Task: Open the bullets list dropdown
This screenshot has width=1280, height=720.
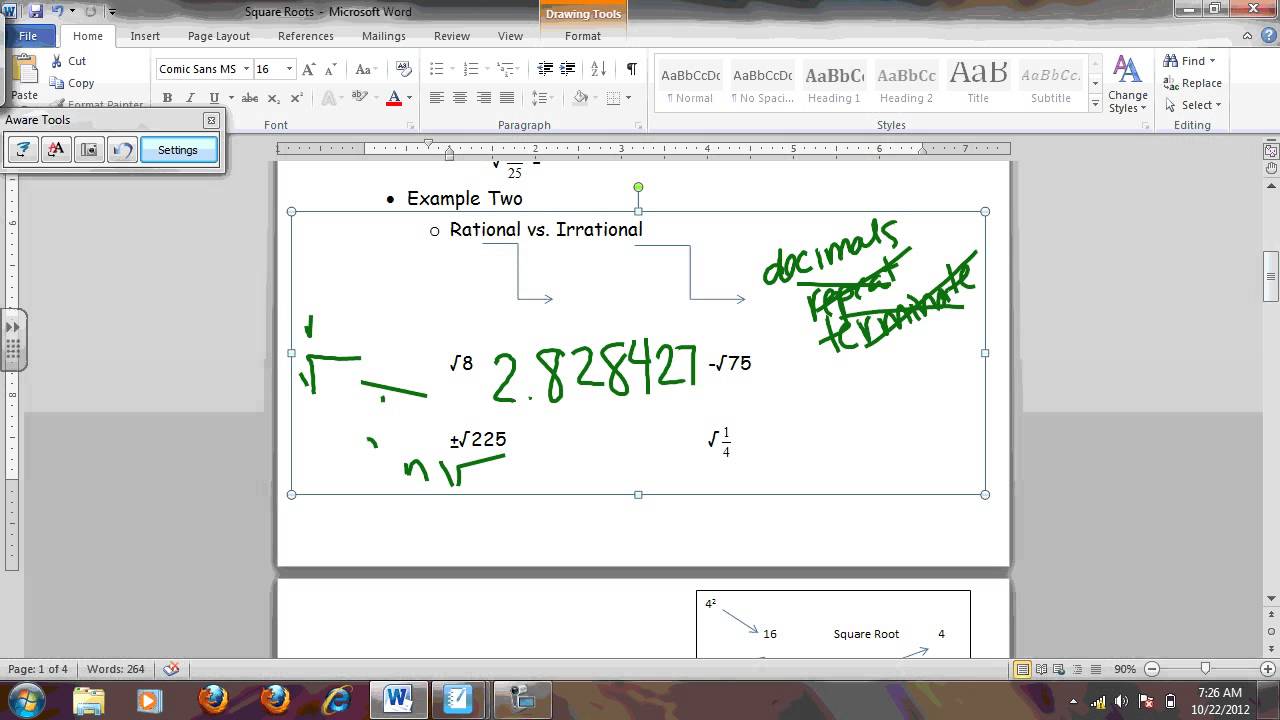Action: pyautogui.click(x=441, y=69)
